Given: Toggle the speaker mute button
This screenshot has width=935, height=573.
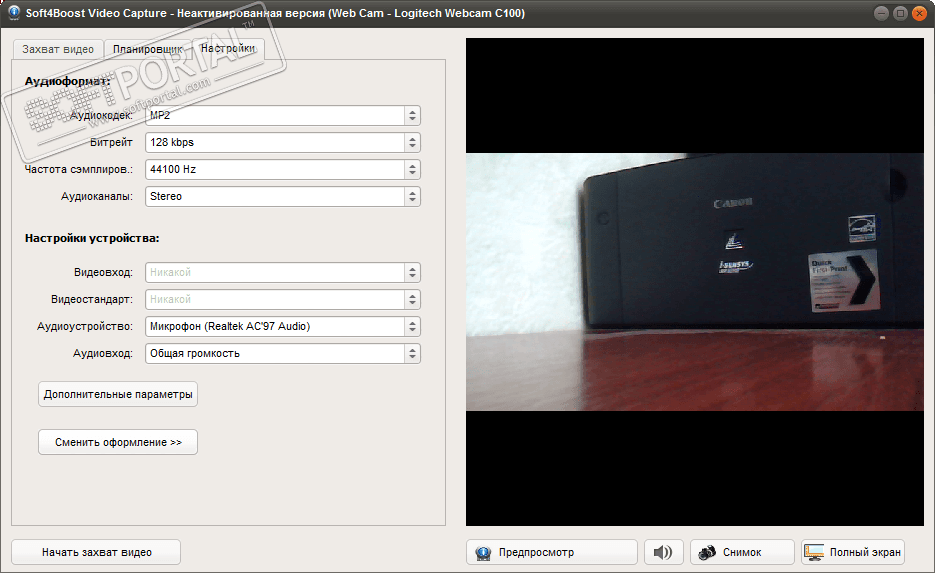Looking at the screenshot, I should [x=663, y=552].
